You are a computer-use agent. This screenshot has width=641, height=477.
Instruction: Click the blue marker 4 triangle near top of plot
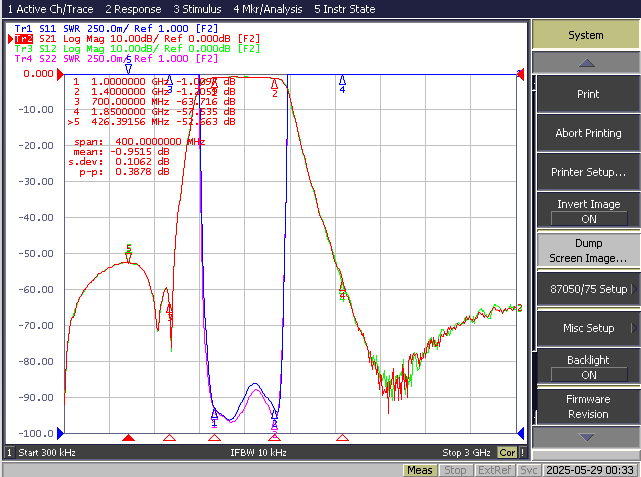342,79
